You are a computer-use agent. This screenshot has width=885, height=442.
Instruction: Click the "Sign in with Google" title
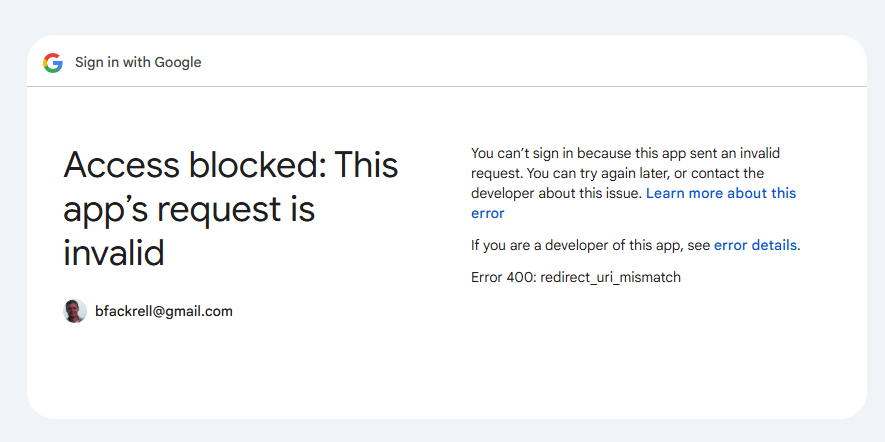pyautogui.click(x=138, y=62)
